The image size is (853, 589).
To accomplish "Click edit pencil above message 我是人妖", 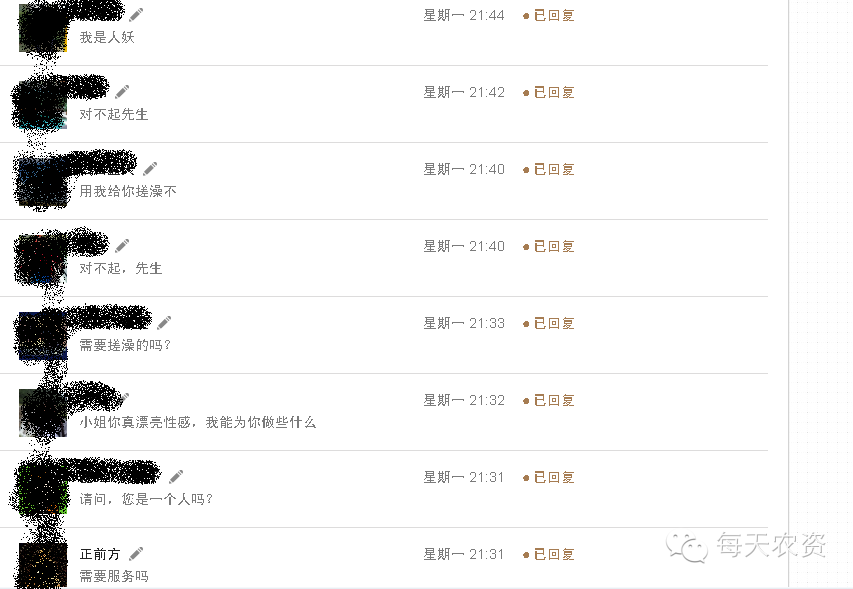I will click(x=136, y=15).
